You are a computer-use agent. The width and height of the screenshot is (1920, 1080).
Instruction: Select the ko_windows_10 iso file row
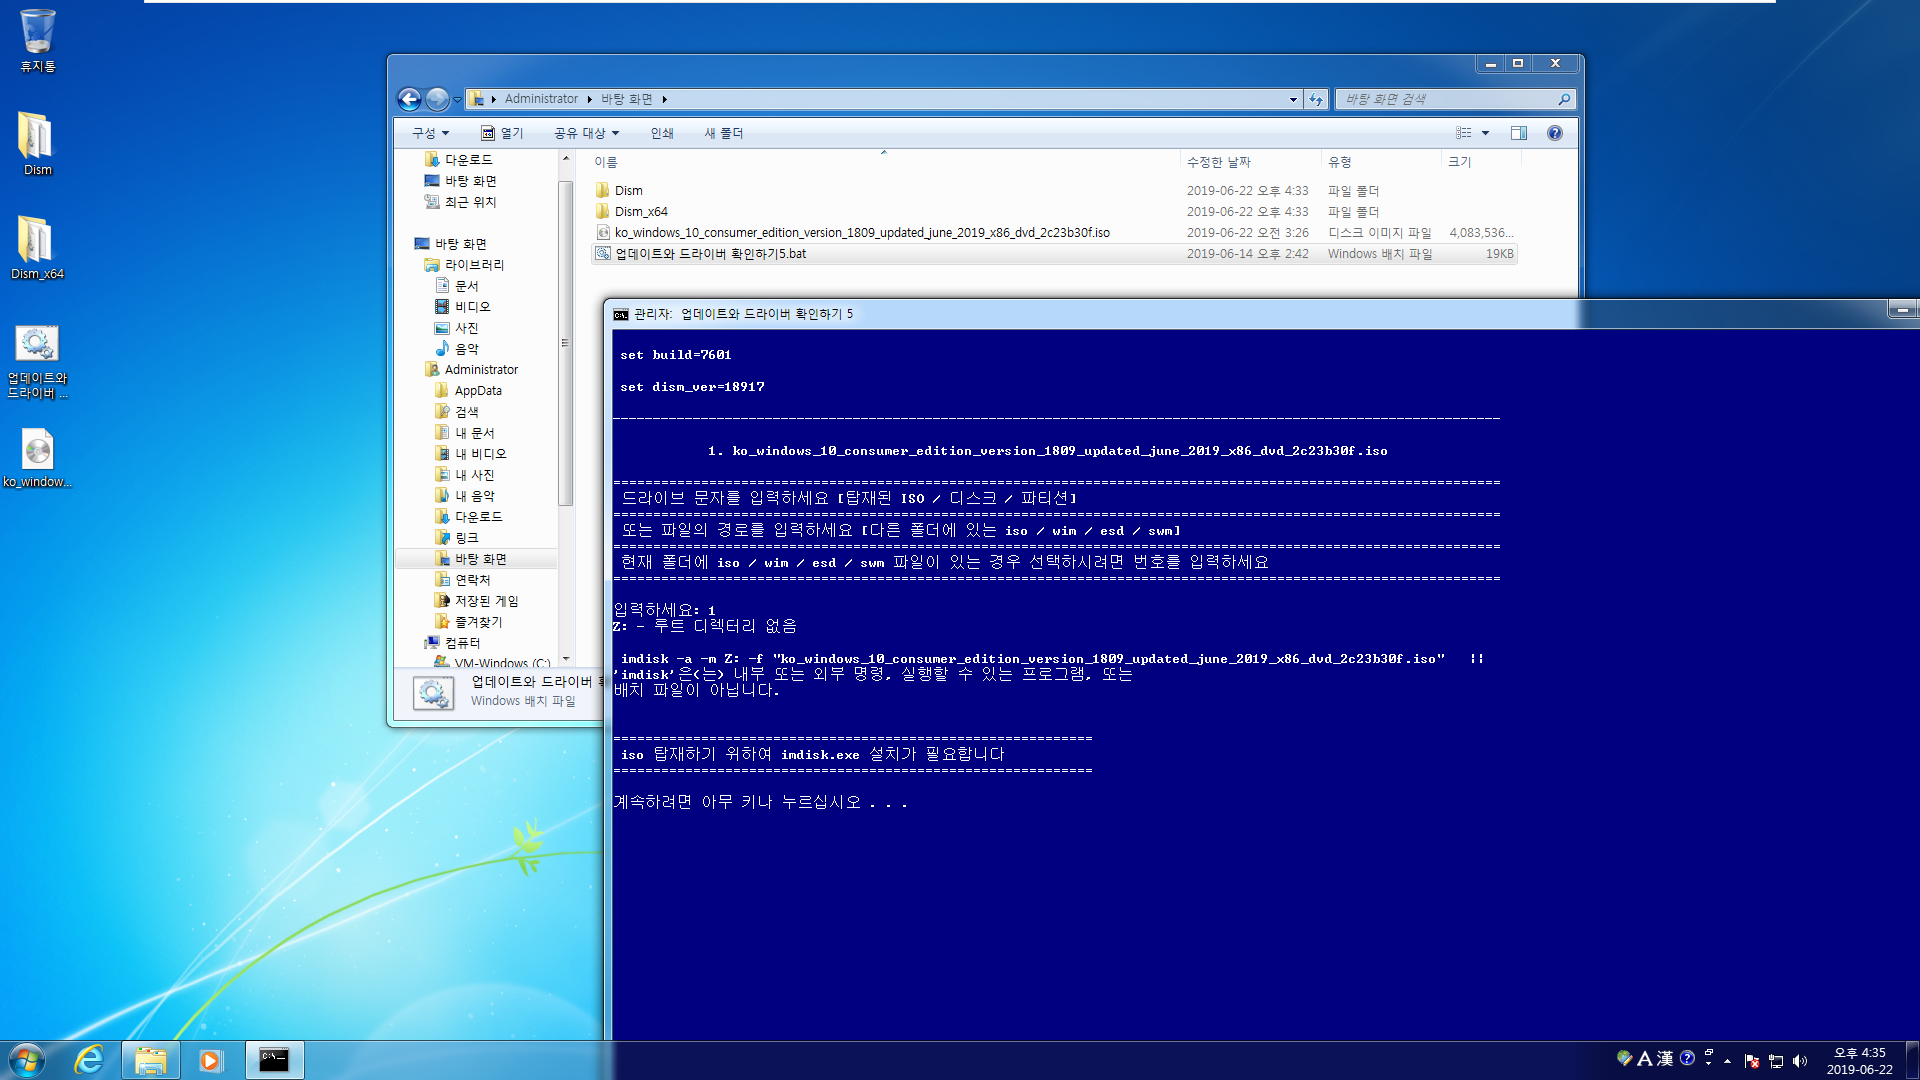pos(1054,233)
